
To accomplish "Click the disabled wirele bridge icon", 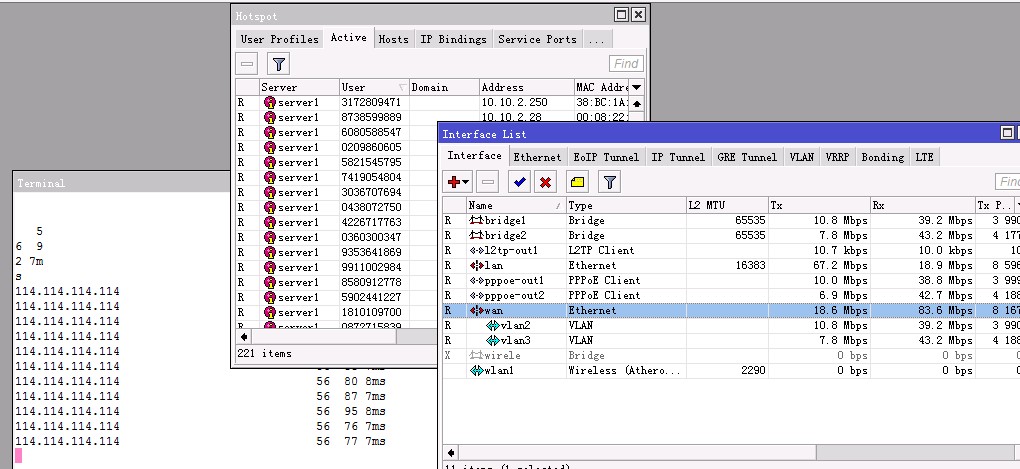I will point(476,355).
